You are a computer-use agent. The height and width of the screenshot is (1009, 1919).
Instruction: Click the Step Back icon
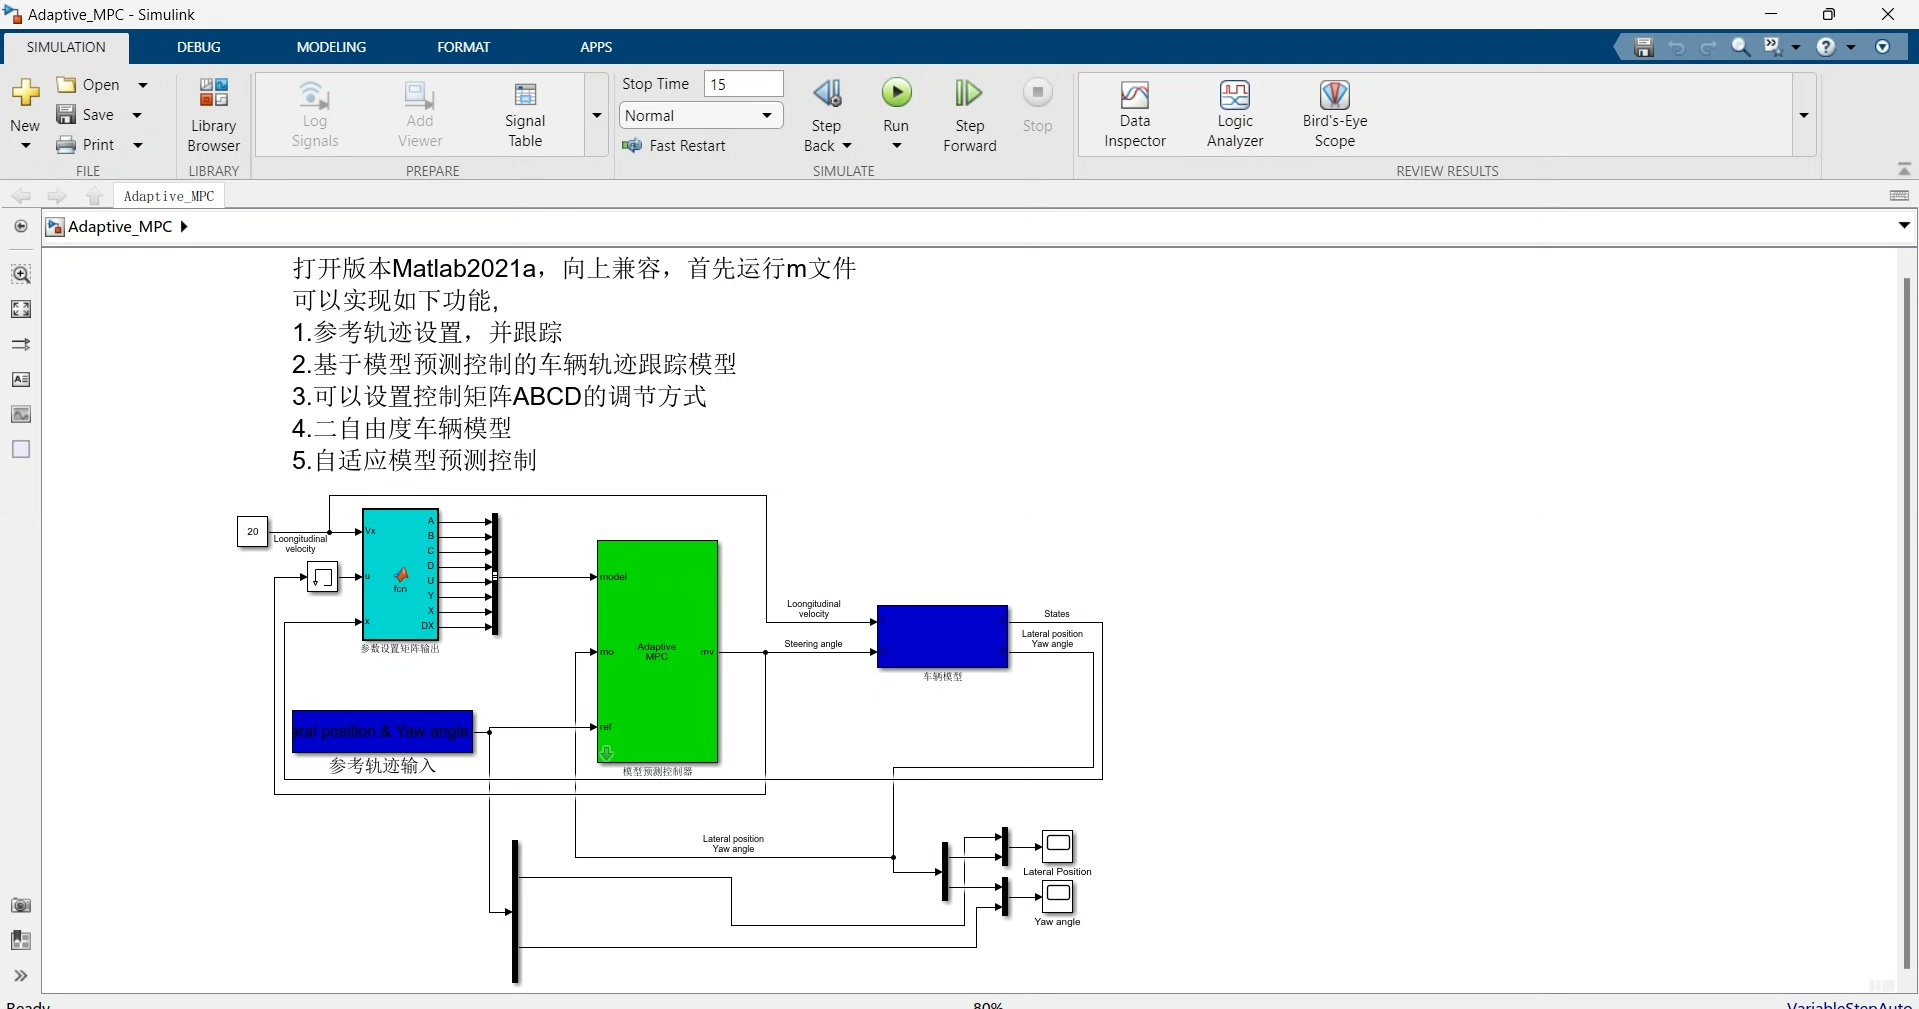pos(827,94)
